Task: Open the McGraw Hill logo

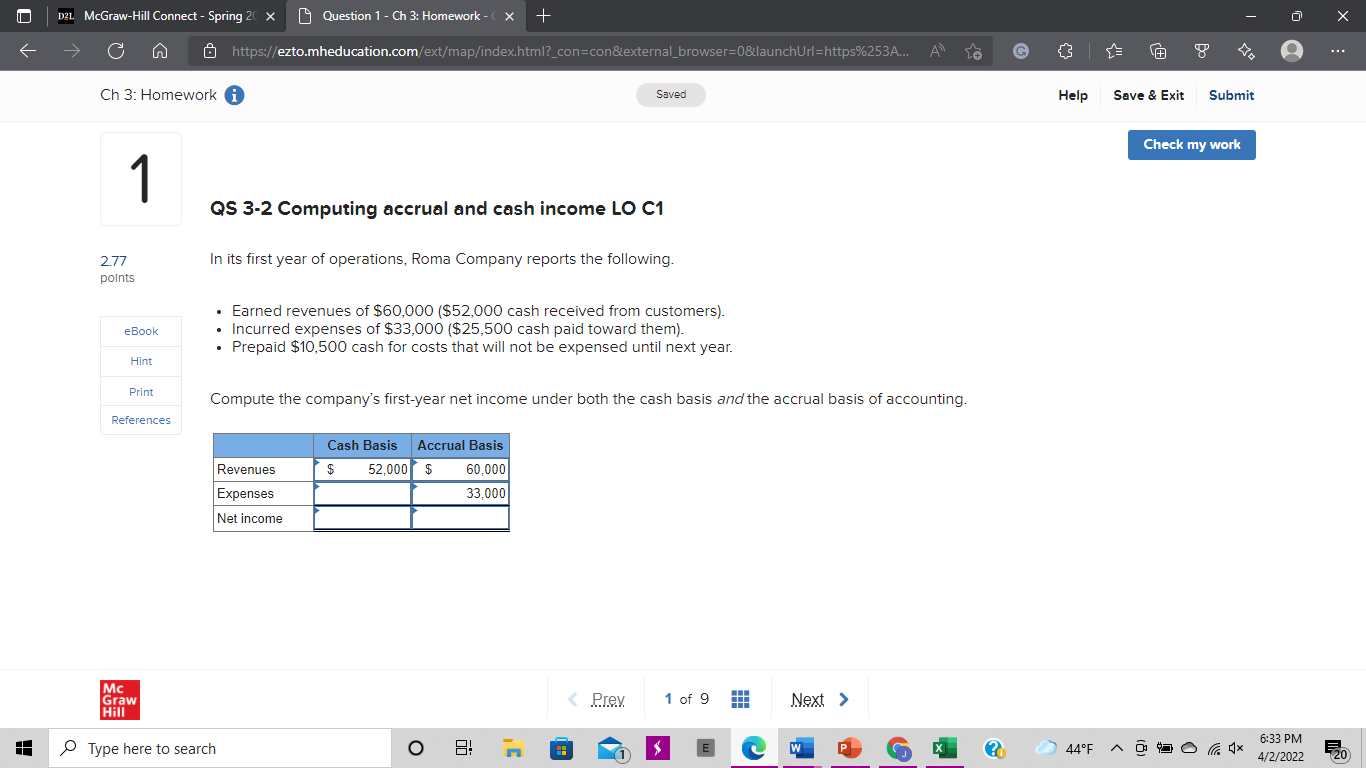Action: (x=119, y=699)
